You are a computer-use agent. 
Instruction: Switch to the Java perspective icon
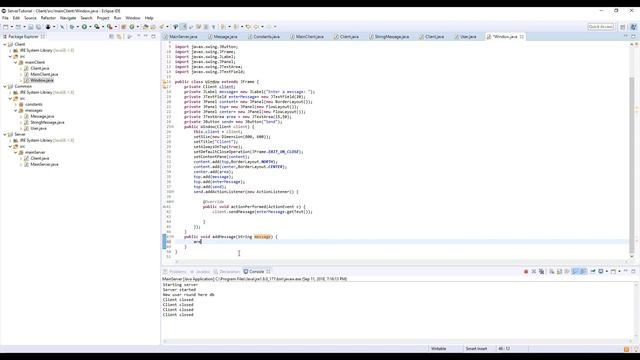point(633,27)
